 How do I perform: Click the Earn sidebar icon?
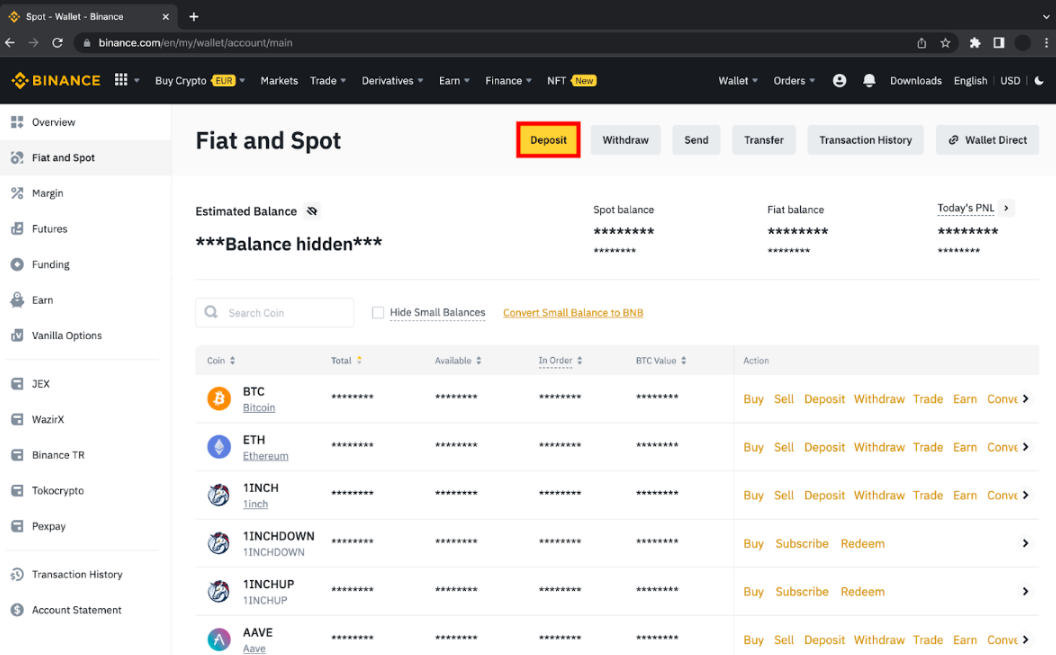[18, 300]
